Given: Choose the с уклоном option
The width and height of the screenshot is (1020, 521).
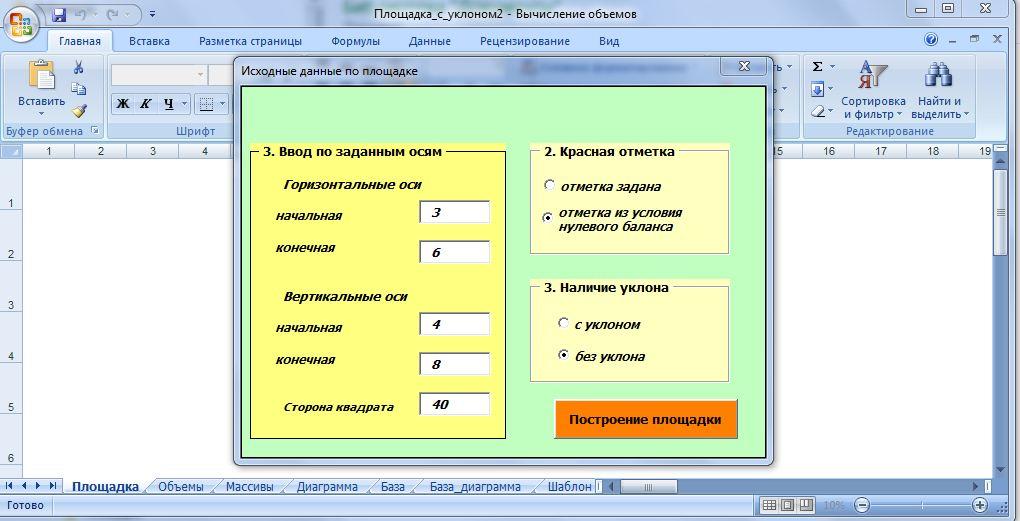Looking at the screenshot, I should (563, 323).
